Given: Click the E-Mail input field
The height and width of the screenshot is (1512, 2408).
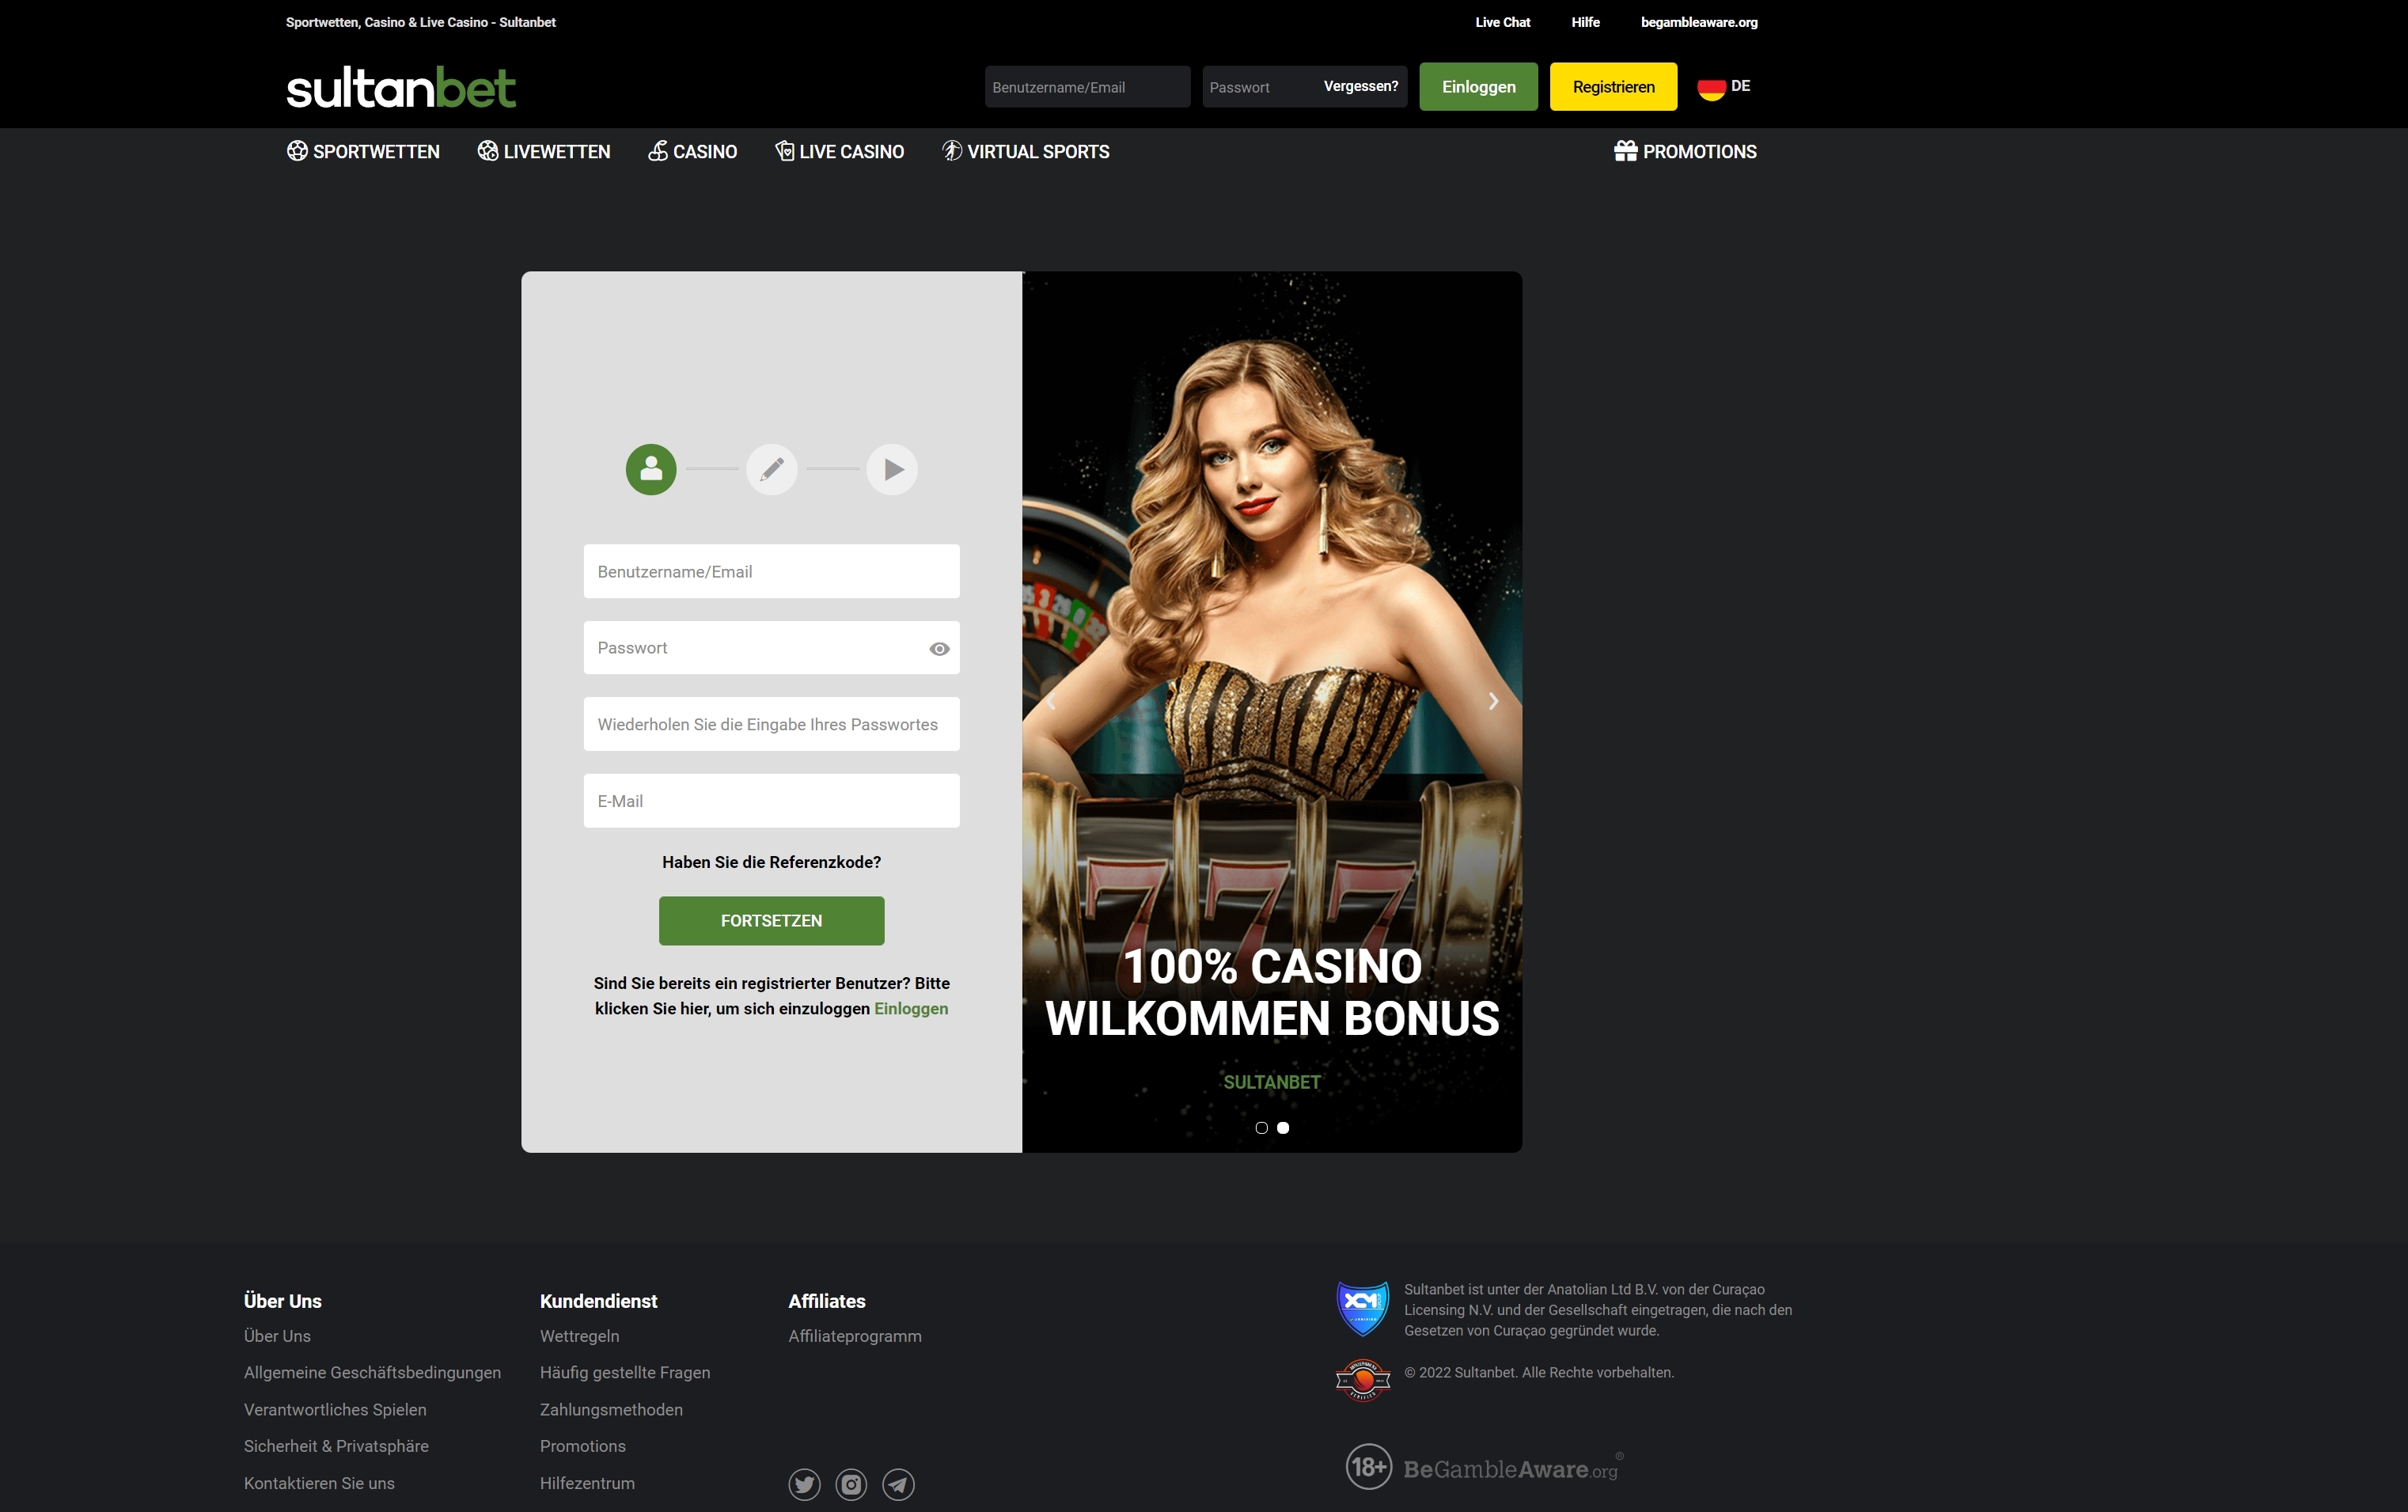Looking at the screenshot, I should [x=771, y=801].
